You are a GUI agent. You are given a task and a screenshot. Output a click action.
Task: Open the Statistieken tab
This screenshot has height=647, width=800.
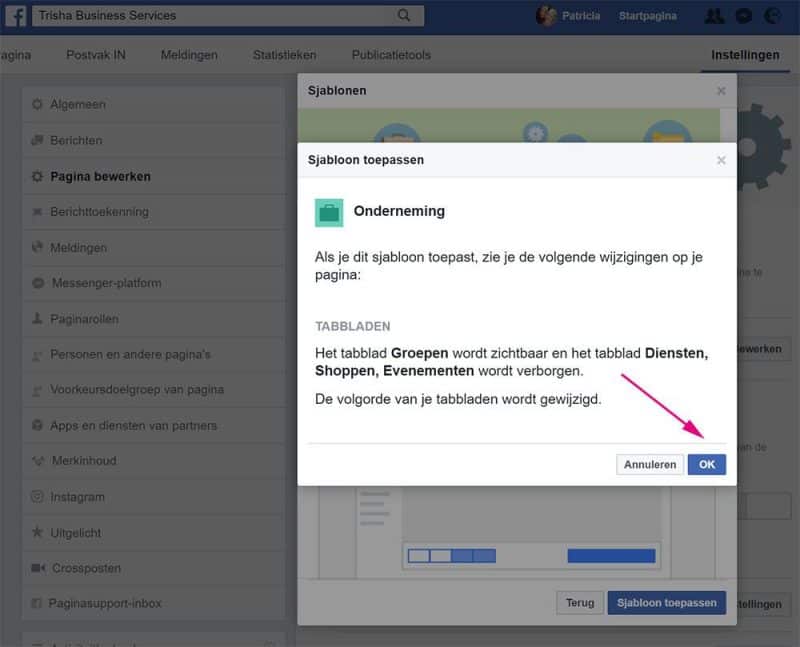[285, 55]
